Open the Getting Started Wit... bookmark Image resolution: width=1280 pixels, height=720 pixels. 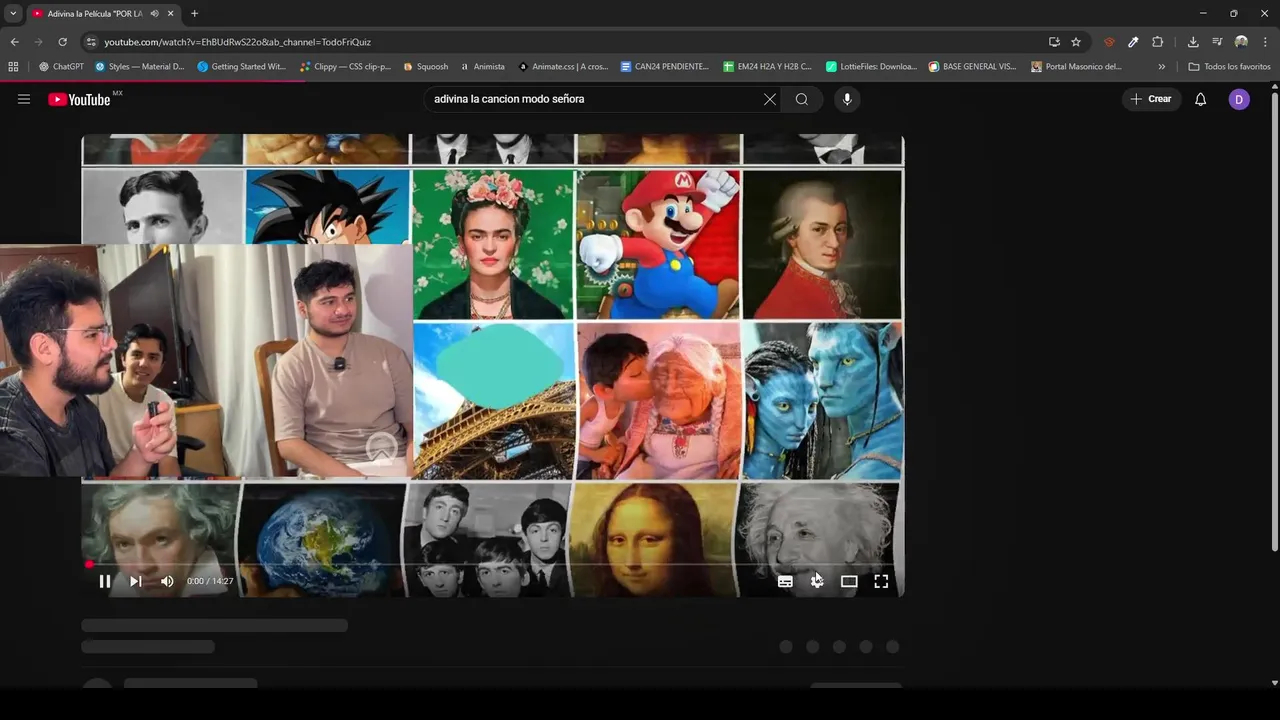click(x=242, y=67)
